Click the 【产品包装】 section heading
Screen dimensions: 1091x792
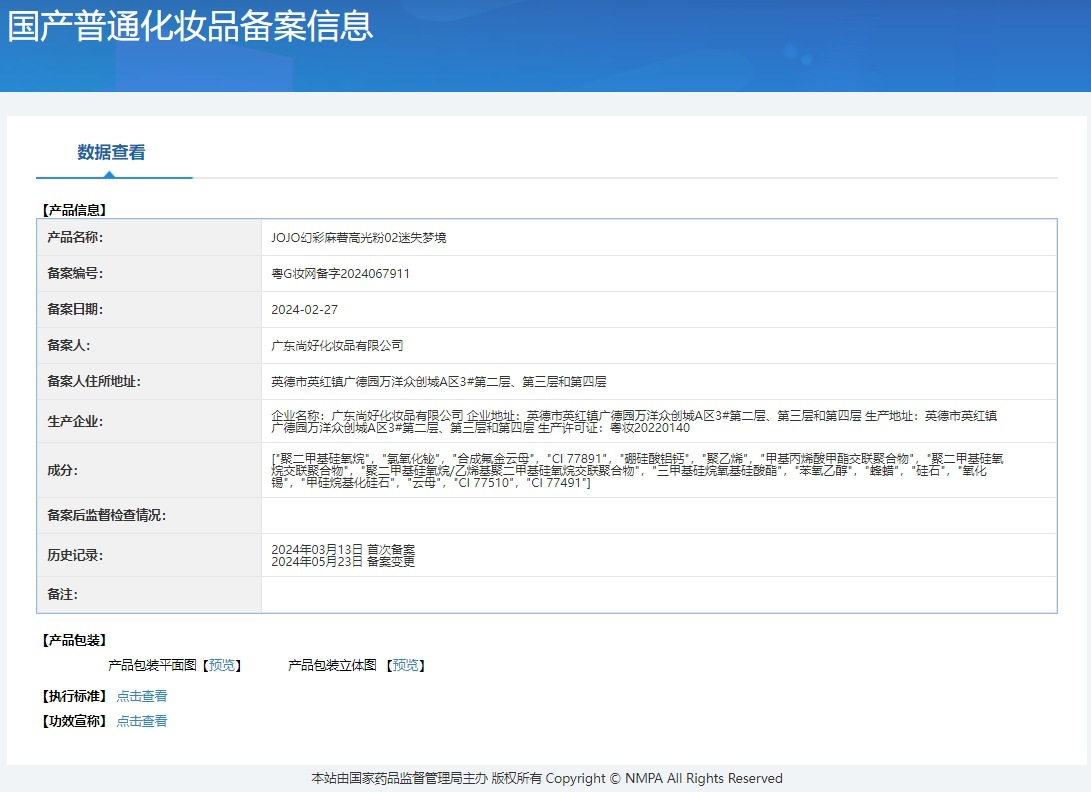click(74, 640)
